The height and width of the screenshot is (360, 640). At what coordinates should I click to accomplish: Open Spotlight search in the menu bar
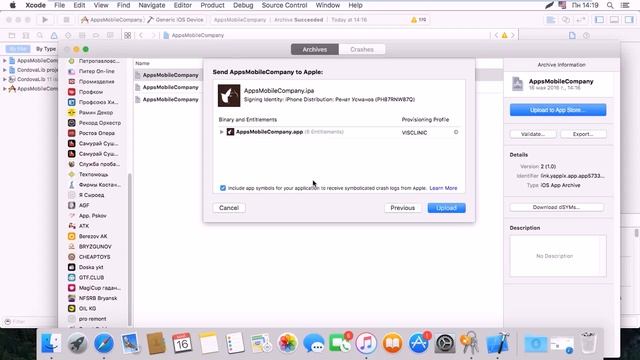coord(610,5)
